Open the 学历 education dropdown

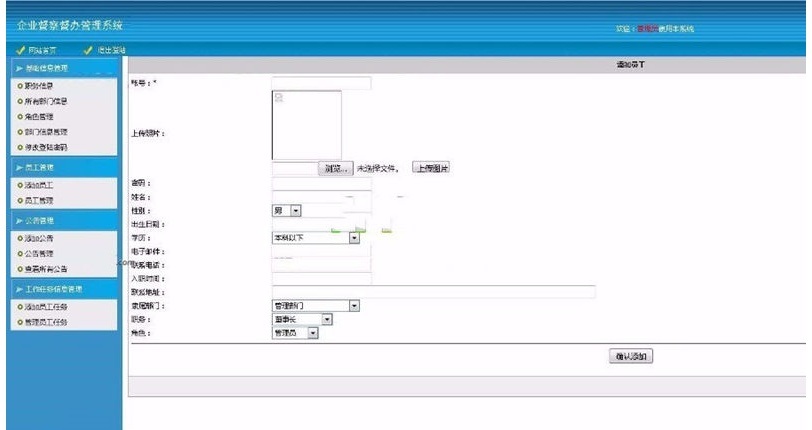(x=353, y=238)
